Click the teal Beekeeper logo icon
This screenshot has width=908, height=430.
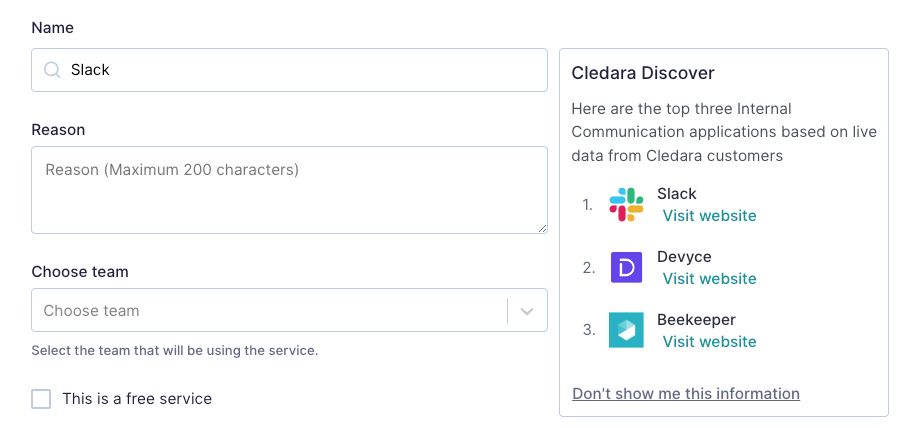(626, 330)
